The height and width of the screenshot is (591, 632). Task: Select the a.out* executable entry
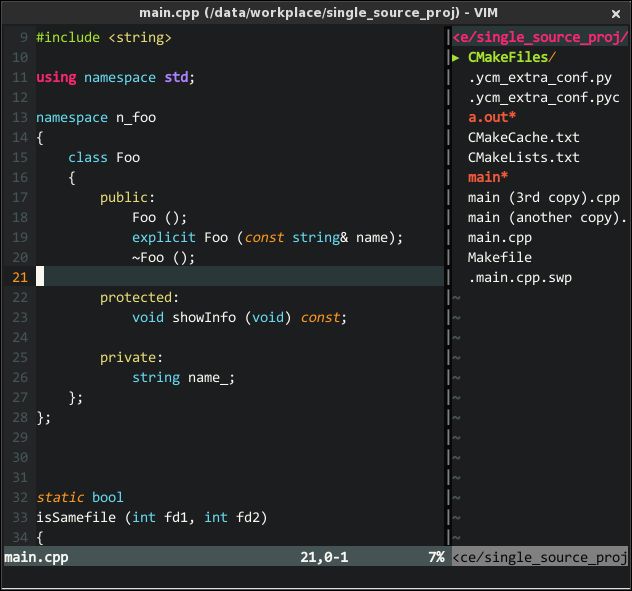click(492, 117)
